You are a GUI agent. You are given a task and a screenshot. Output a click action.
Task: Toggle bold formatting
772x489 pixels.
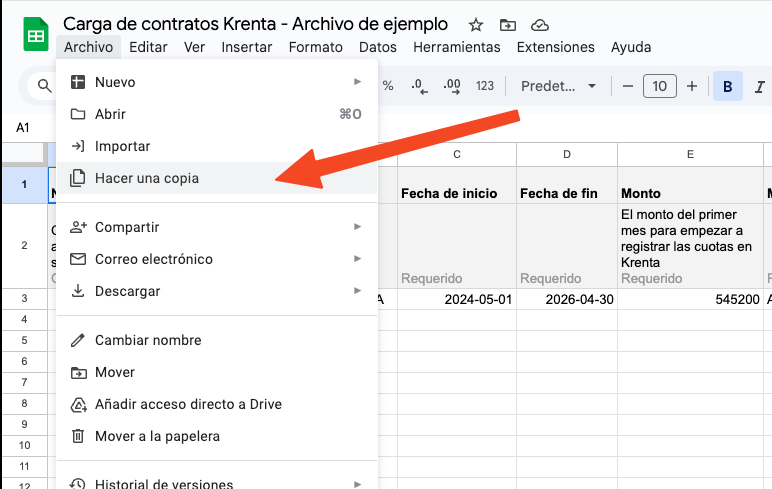pyautogui.click(x=728, y=86)
